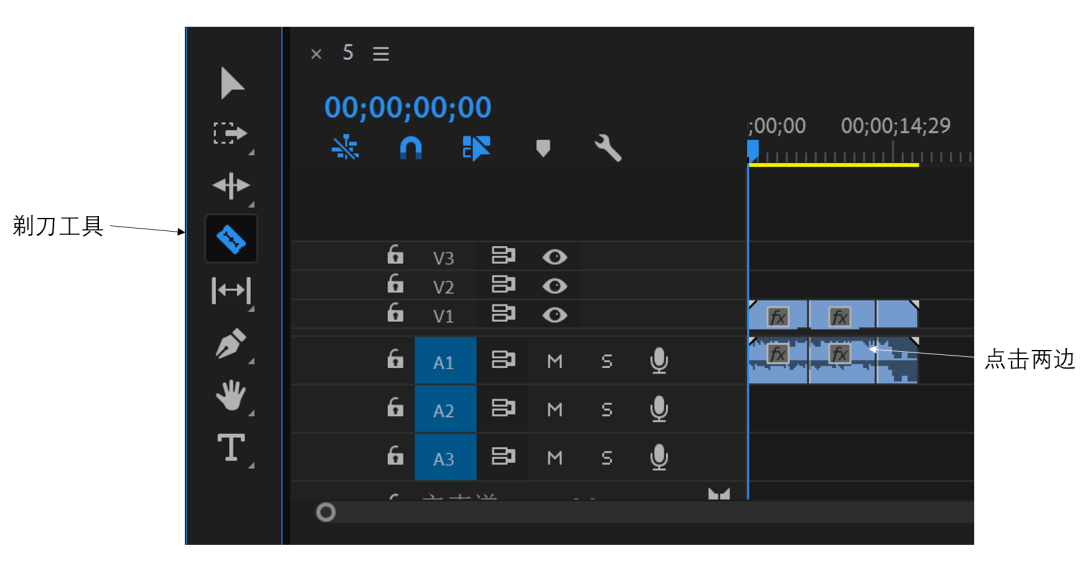Click the blue playhead timecode field

pyautogui.click(x=408, y=107)
